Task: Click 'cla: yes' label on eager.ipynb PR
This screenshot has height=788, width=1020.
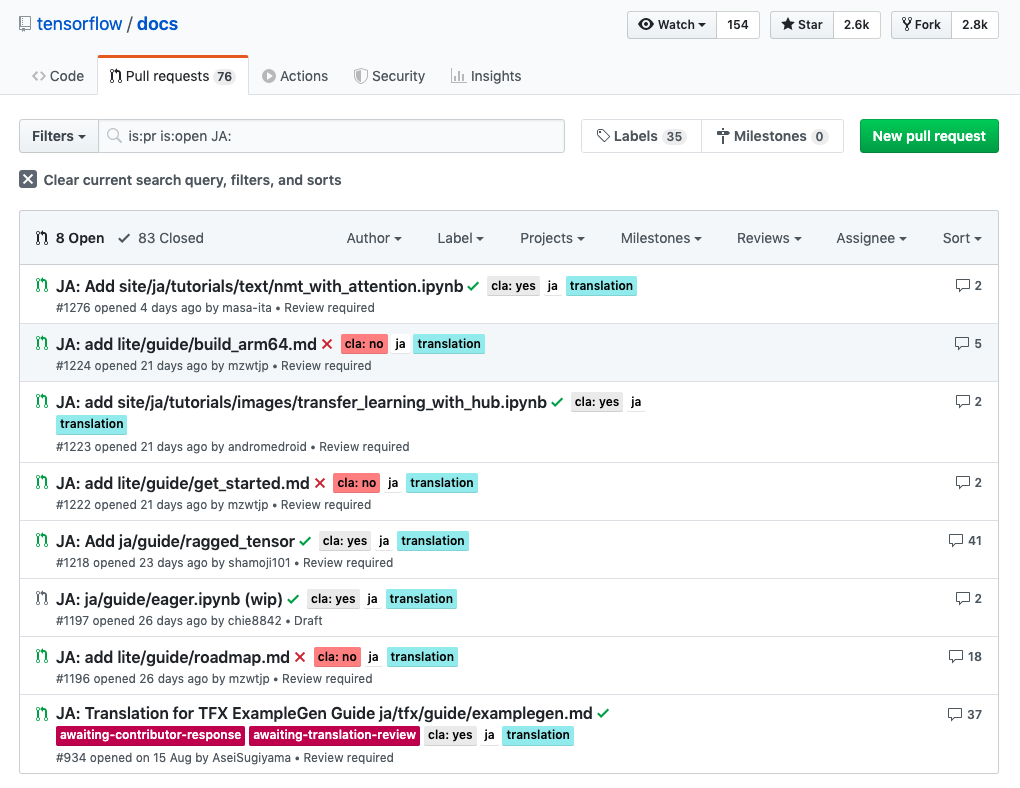Action: pyautogui.click(x=333, y=599)
